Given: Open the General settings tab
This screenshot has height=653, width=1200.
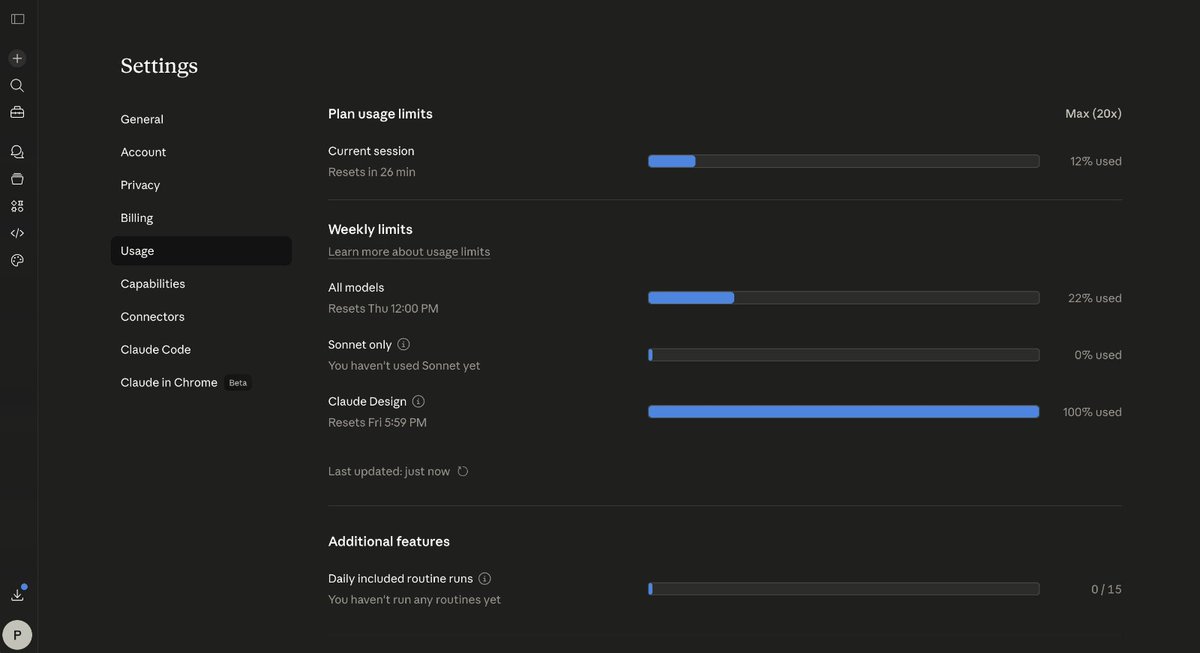Looking at the screenshot, I should [201, 119].
